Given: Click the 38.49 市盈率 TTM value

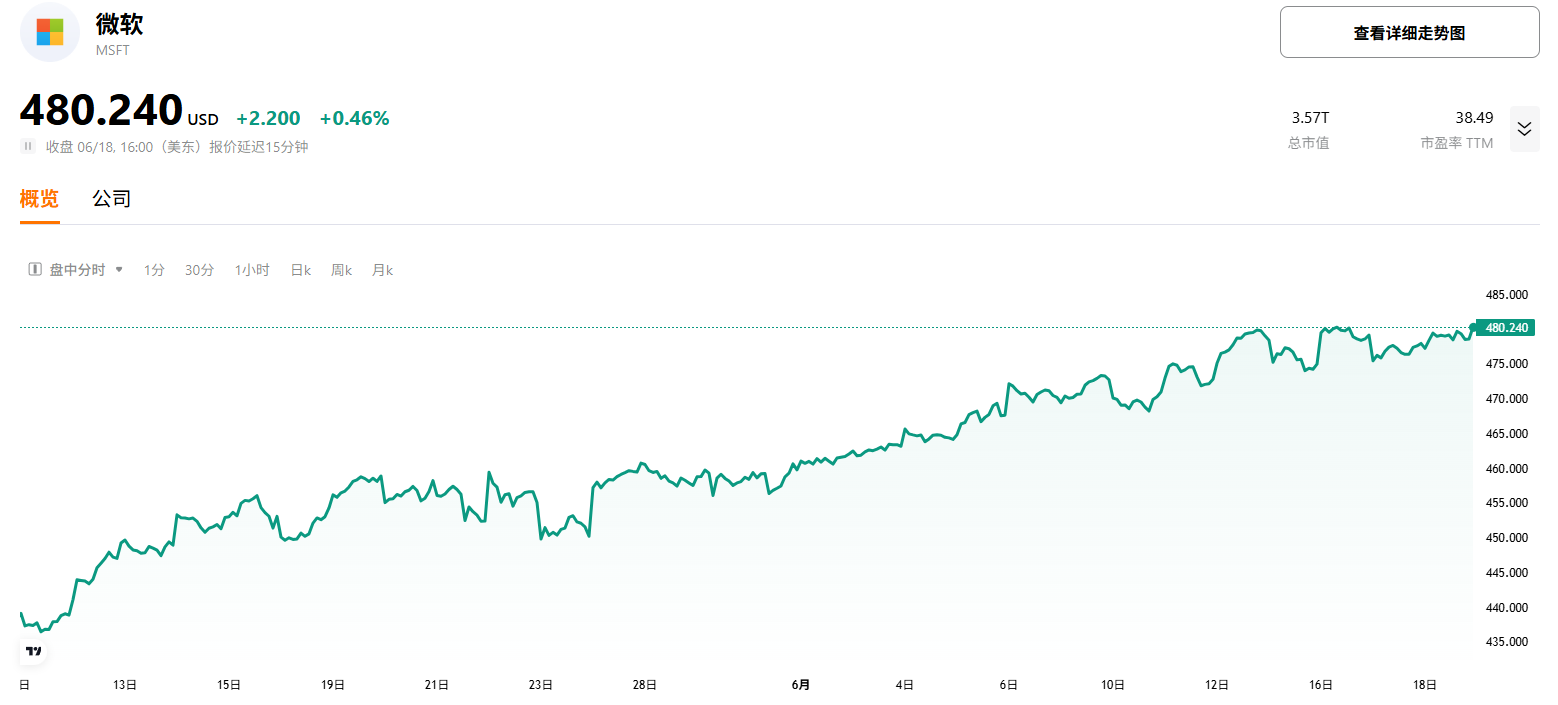Looking at the screenshot, I should 1474,117.
